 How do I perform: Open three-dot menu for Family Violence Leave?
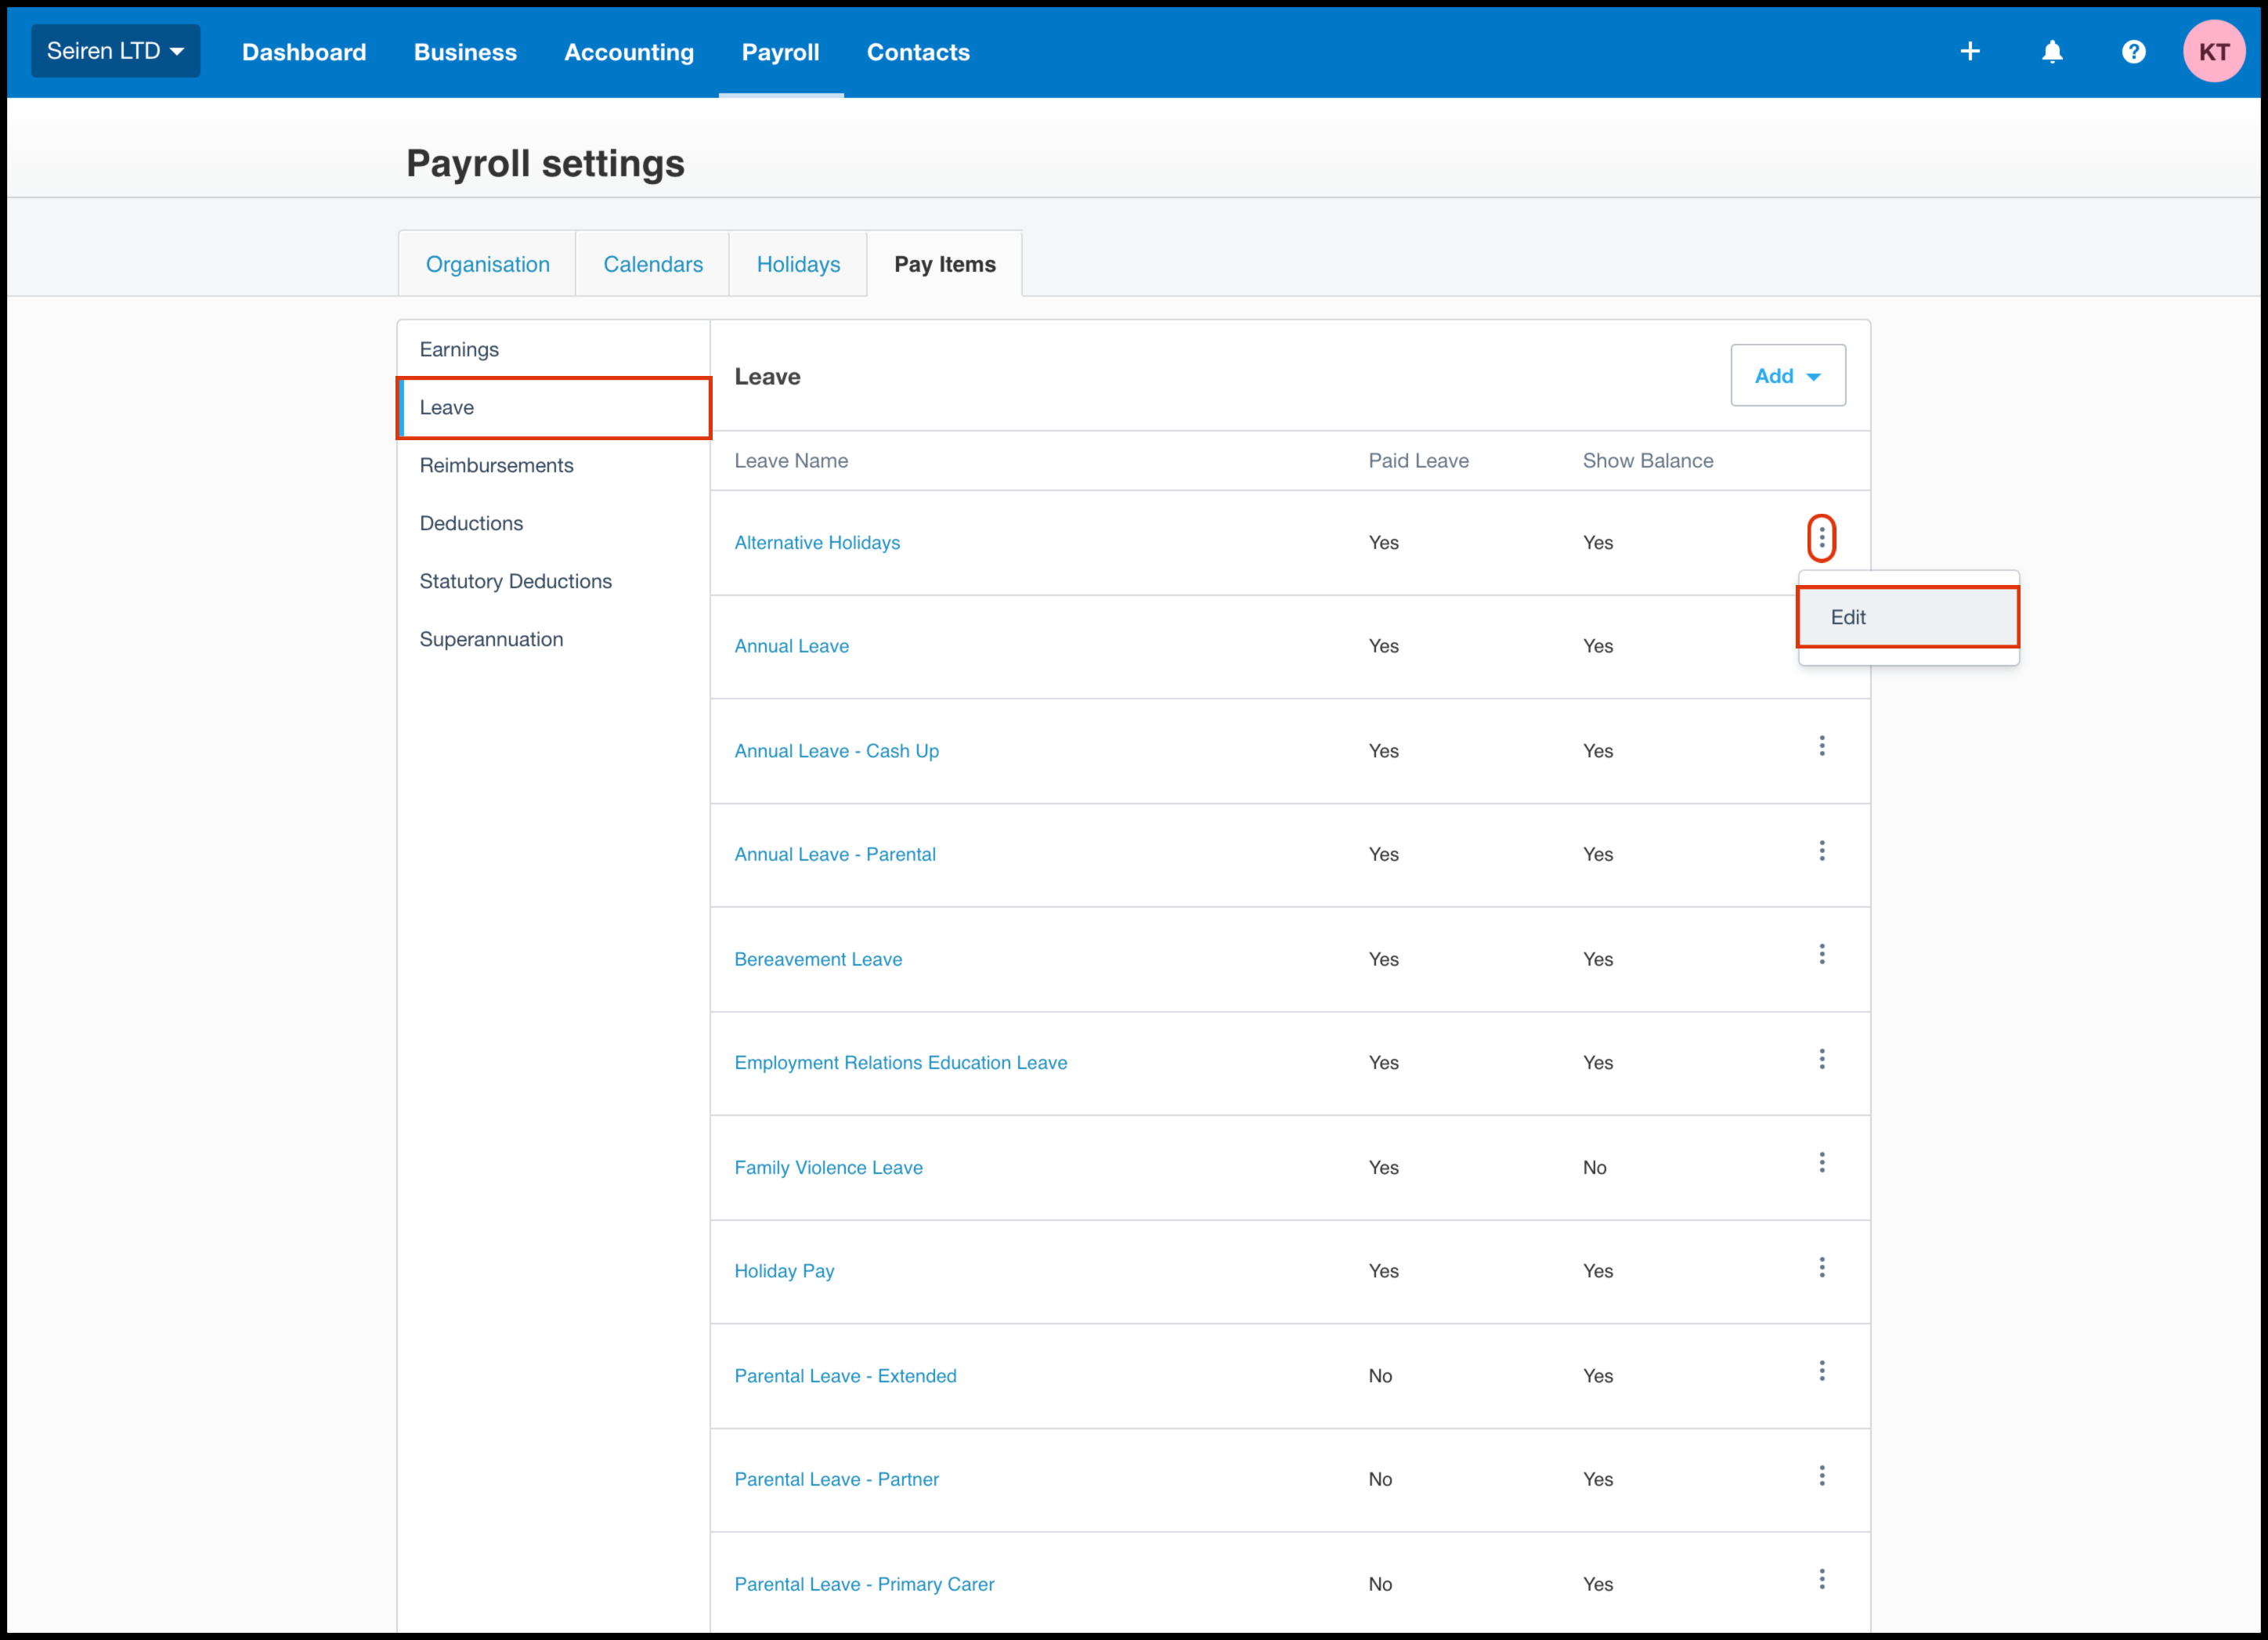(x=1821, y=1162)
